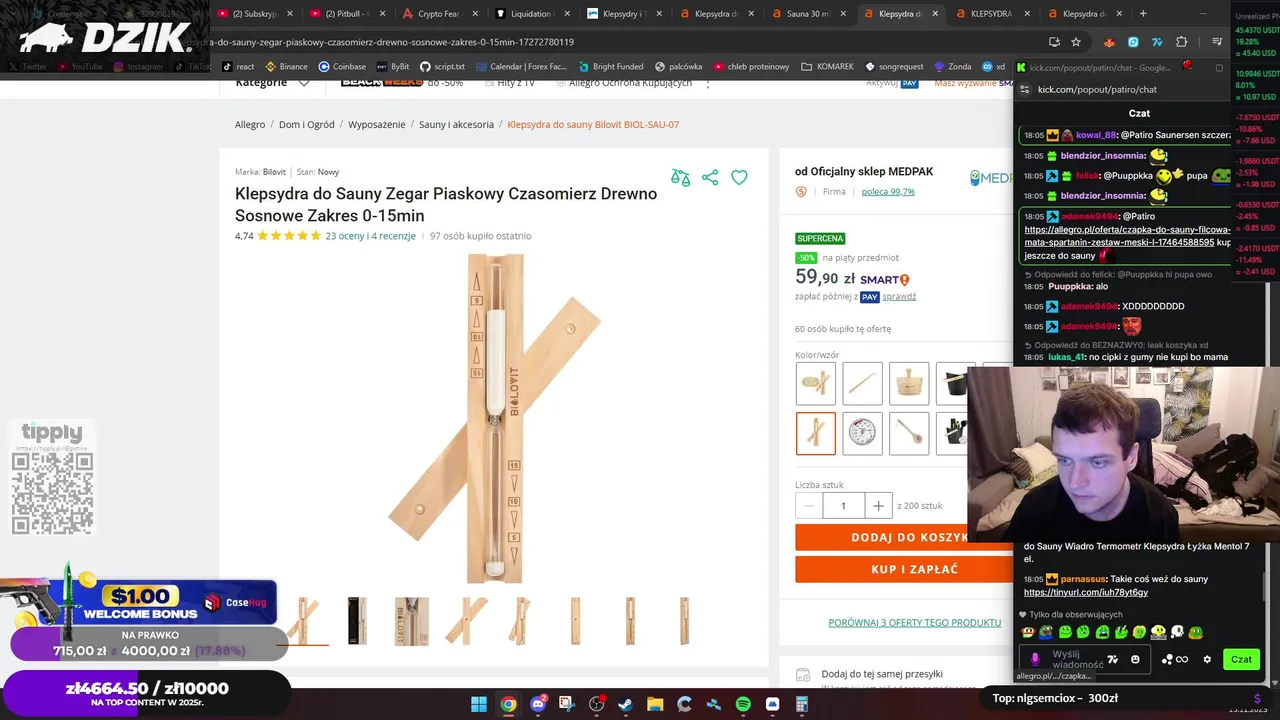
Task: Open emoji picker in chat input
Action: (1135, 659)
